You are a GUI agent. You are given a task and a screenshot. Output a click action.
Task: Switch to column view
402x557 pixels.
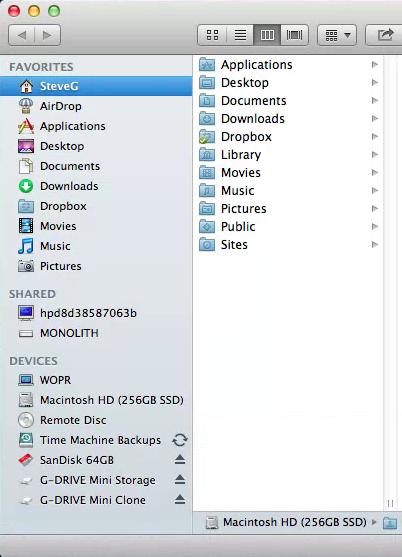pos(267,35)
